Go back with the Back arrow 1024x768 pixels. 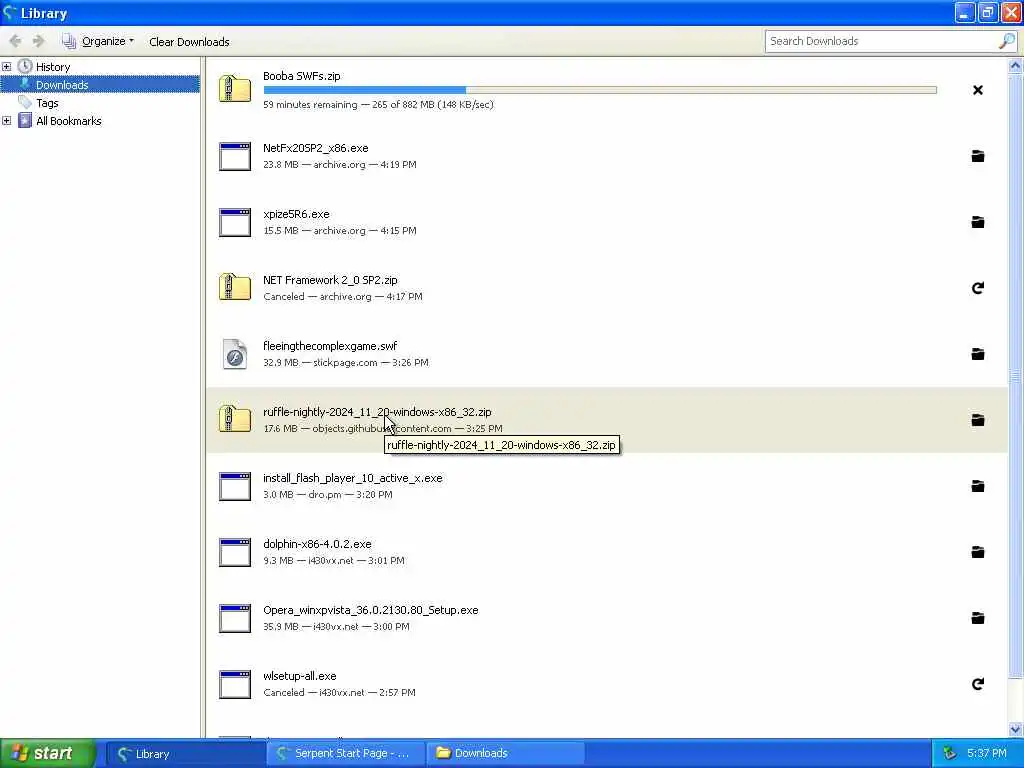click(x=16, y=41)
